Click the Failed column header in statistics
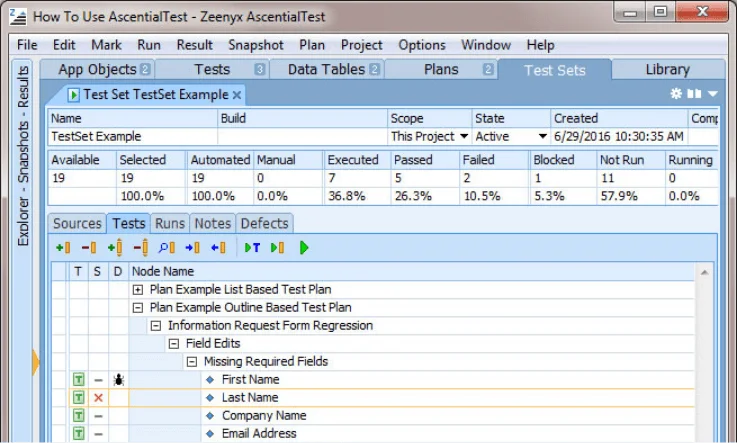The height and width of the screenshot is (443, 737). [494, 160]
